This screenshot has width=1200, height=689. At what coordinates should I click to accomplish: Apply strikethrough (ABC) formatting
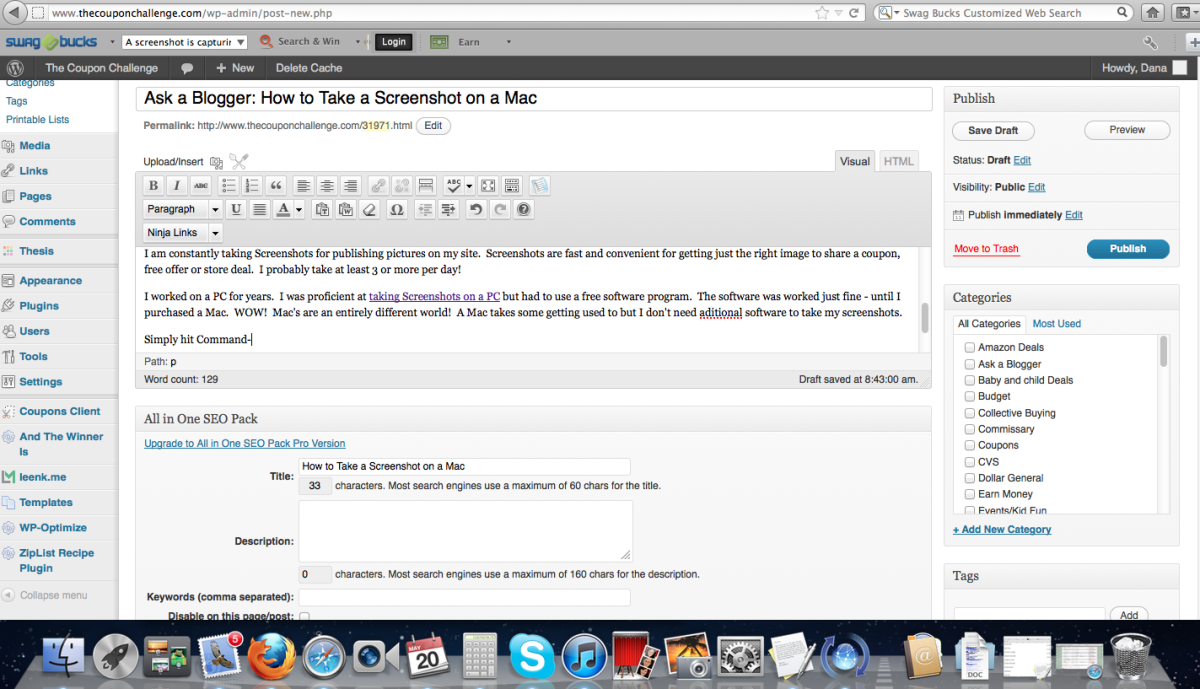coord(201,185)
